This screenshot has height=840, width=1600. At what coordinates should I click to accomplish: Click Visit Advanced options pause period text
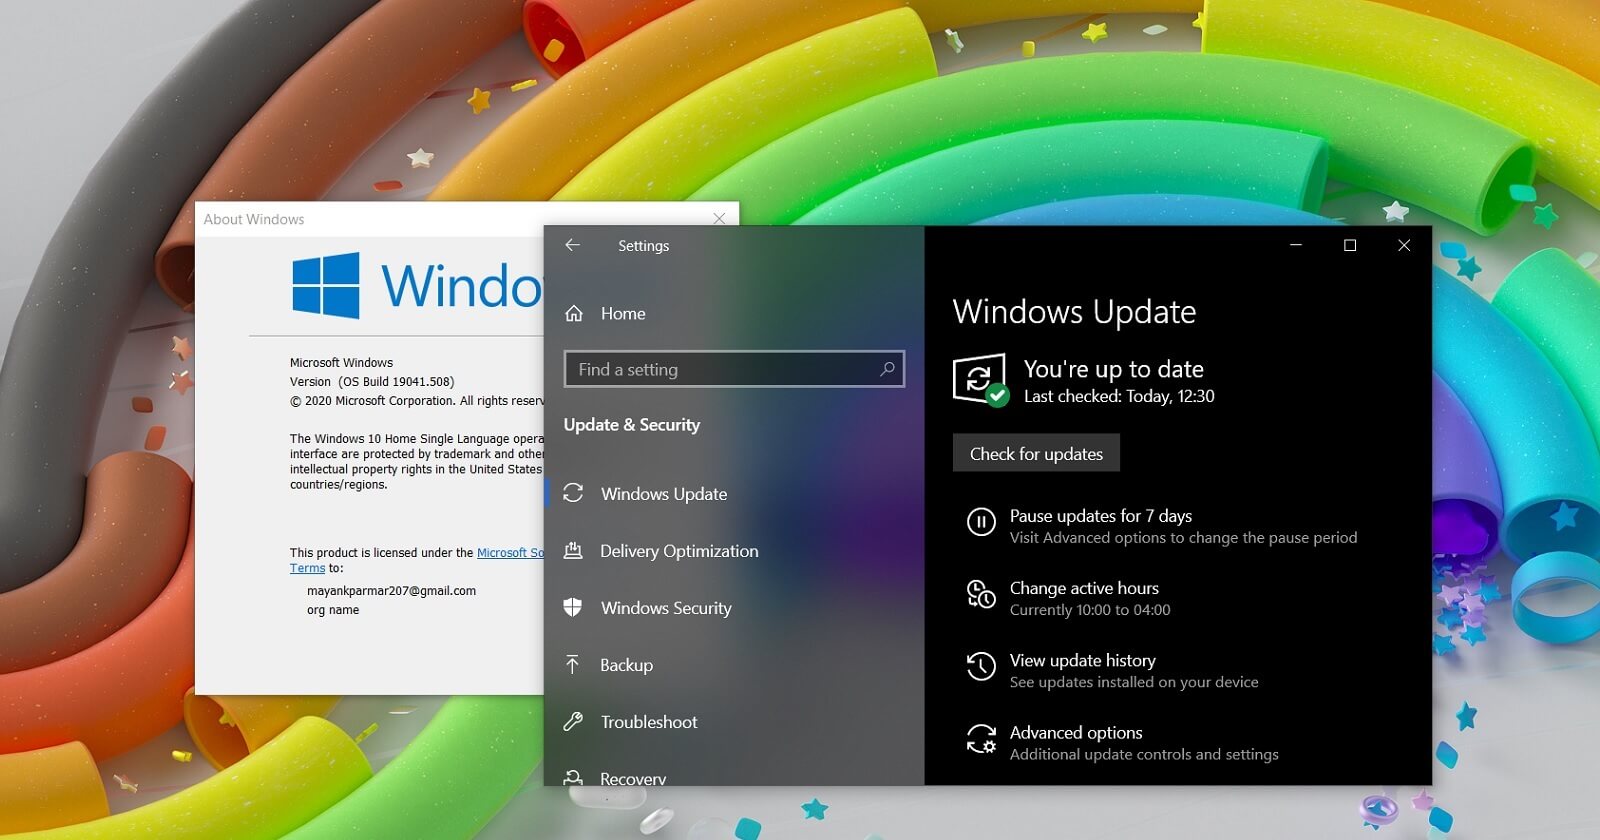1183,538
